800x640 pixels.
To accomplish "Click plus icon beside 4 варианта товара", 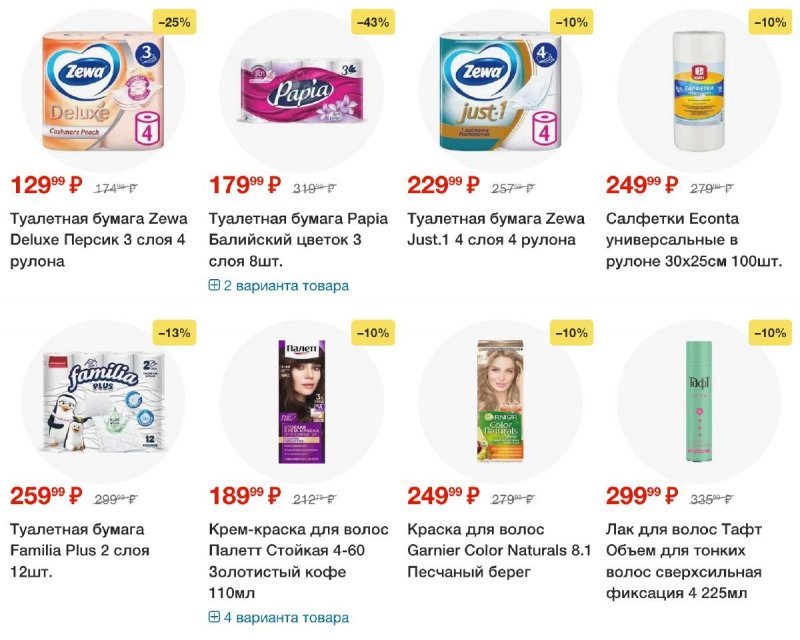I will click(x=214, y=617).
